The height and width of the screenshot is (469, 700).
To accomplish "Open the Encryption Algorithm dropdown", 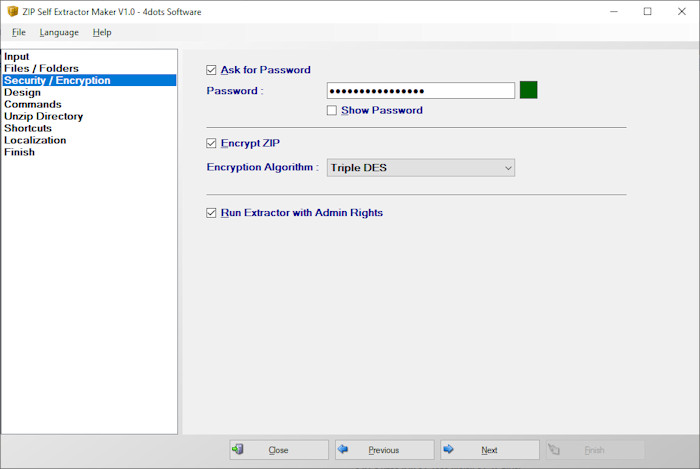I will tap(421, 168).
